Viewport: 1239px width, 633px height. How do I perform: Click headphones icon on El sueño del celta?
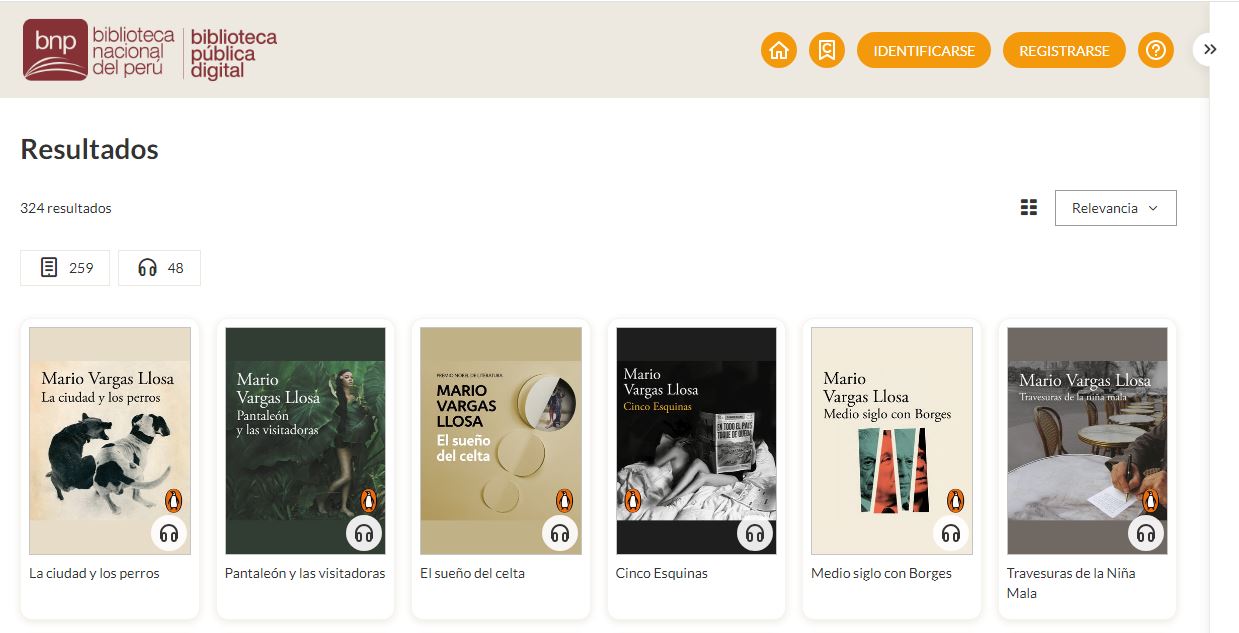pyautogui.click(x=560, y=533)
